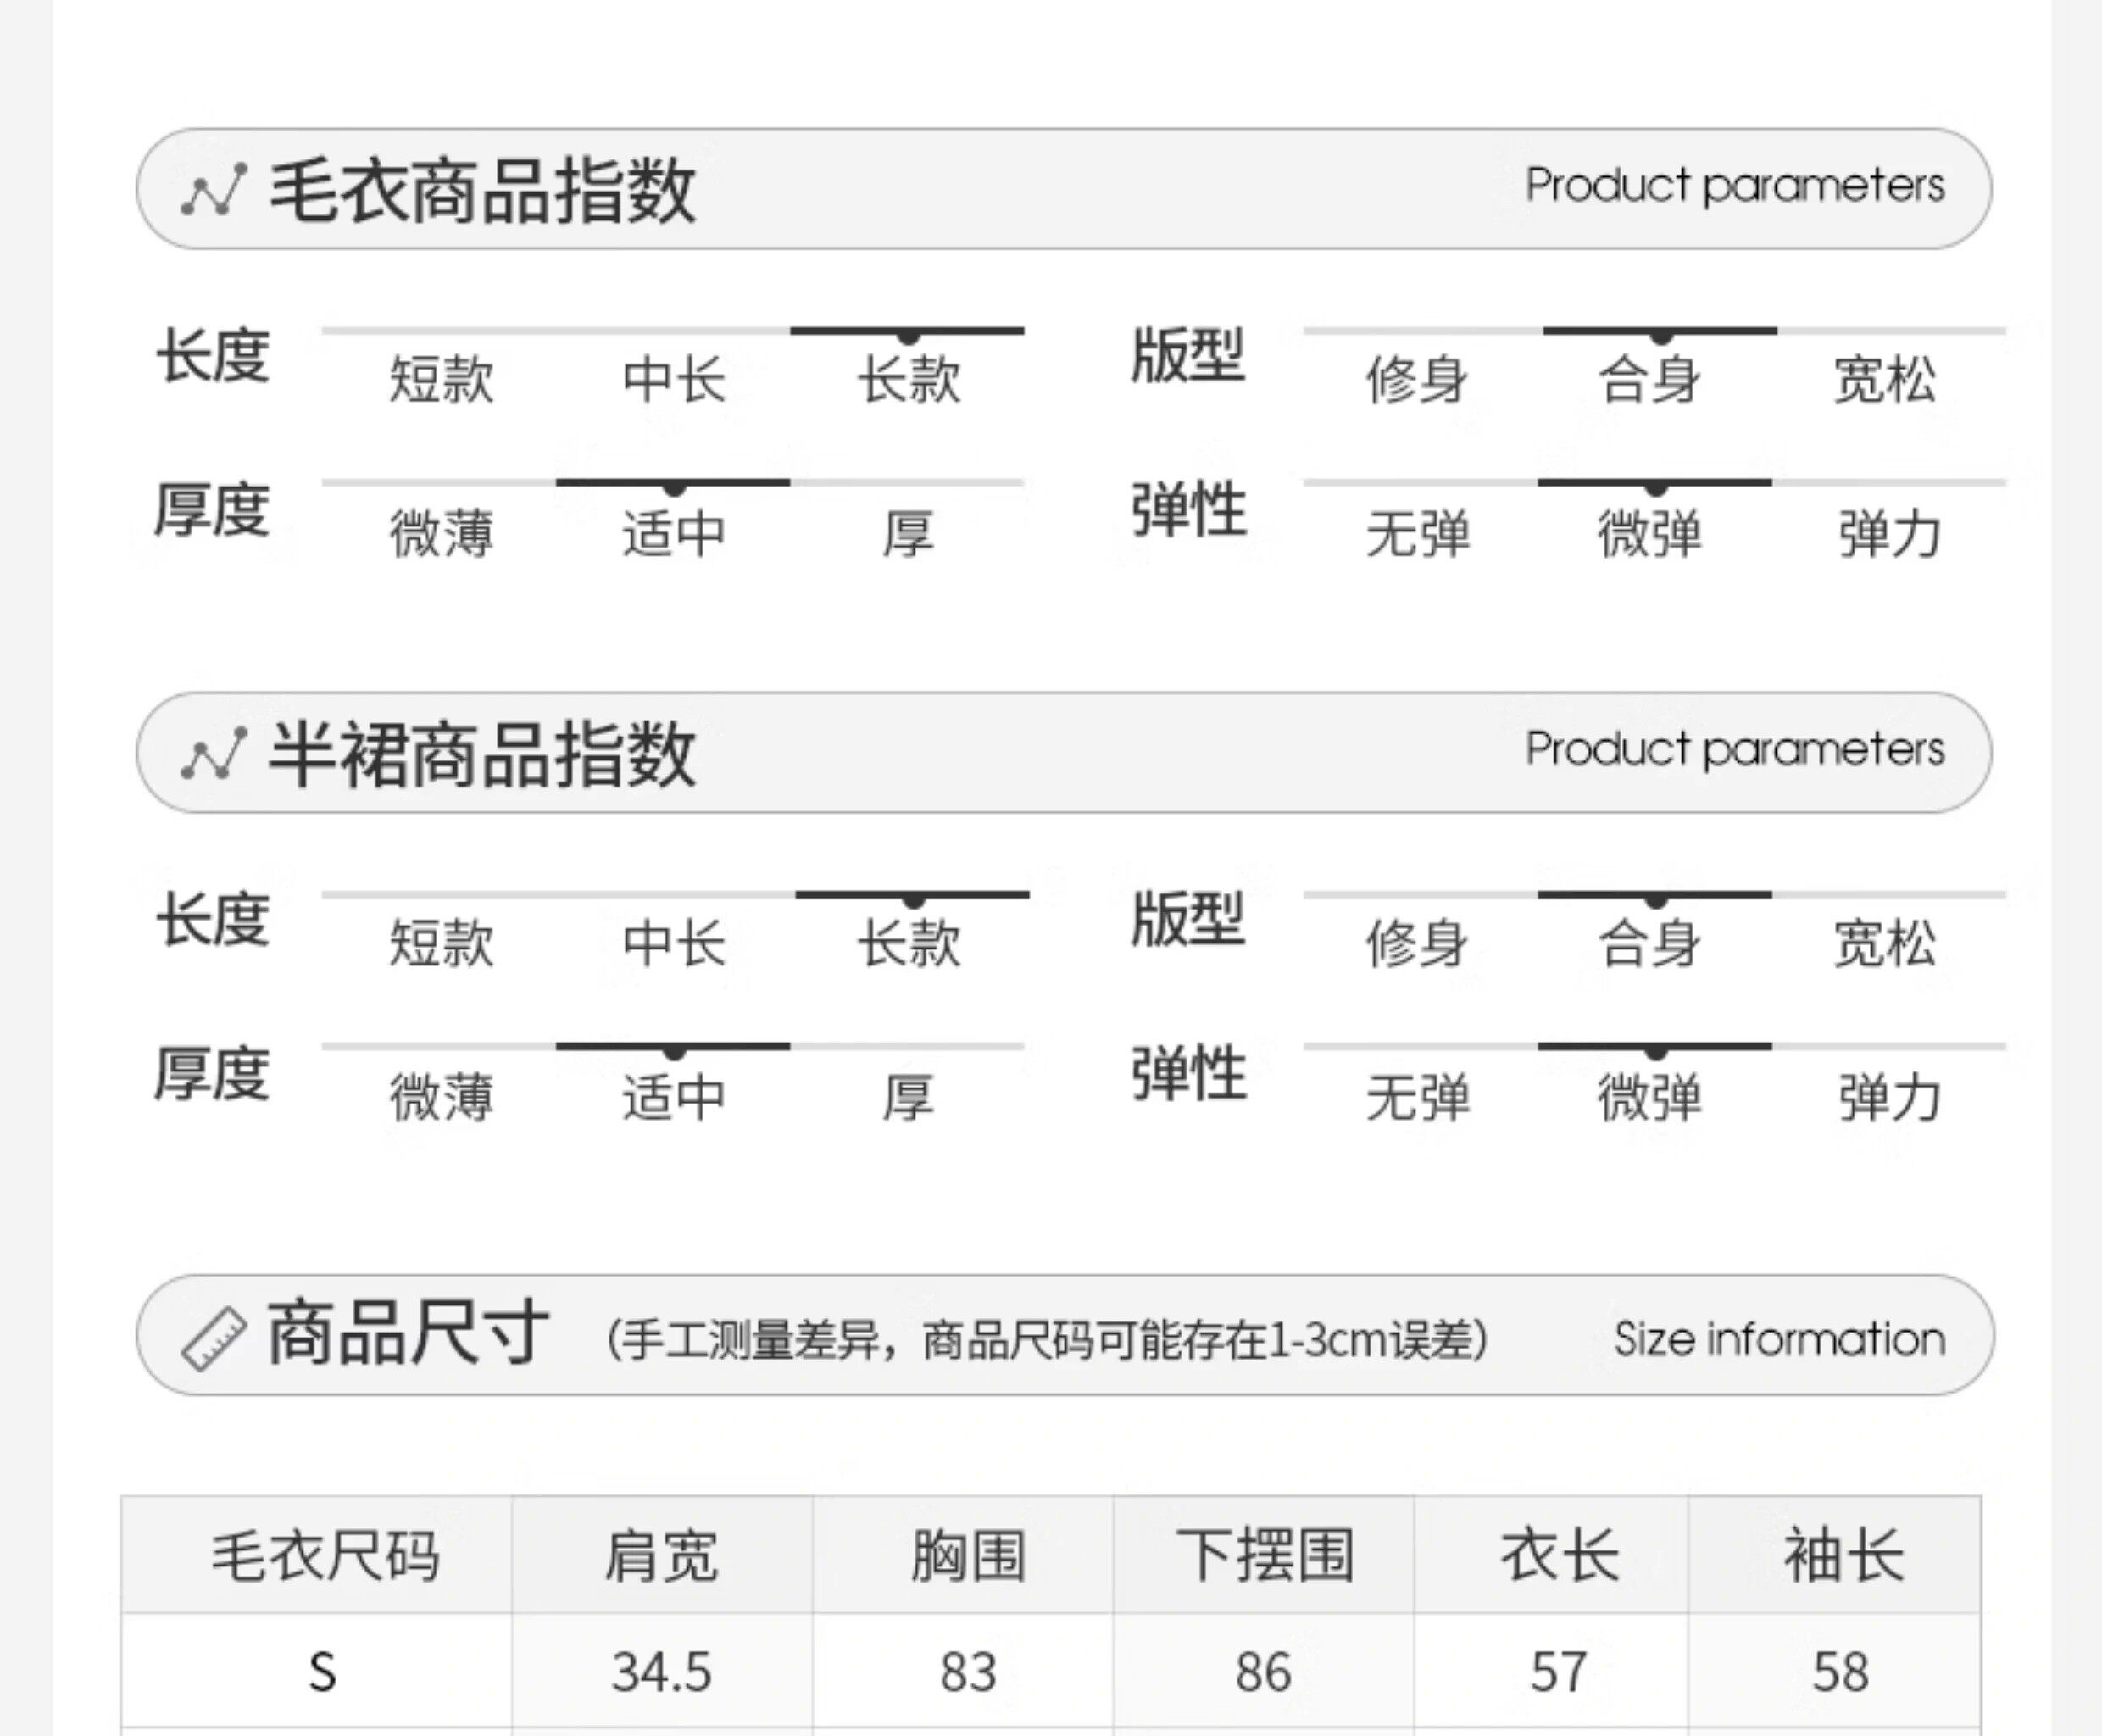Click the chart icon beside 毛衣商品指数

[x=213, y=190]
